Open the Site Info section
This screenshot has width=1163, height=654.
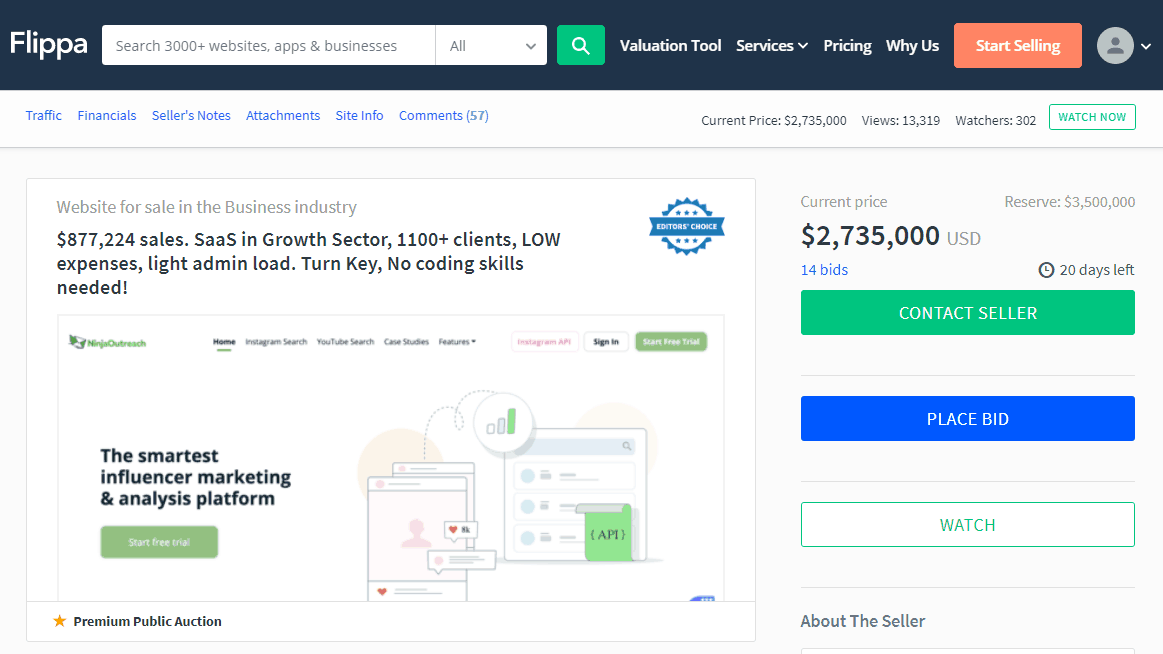pyautogui.click(x=359, y=116)
